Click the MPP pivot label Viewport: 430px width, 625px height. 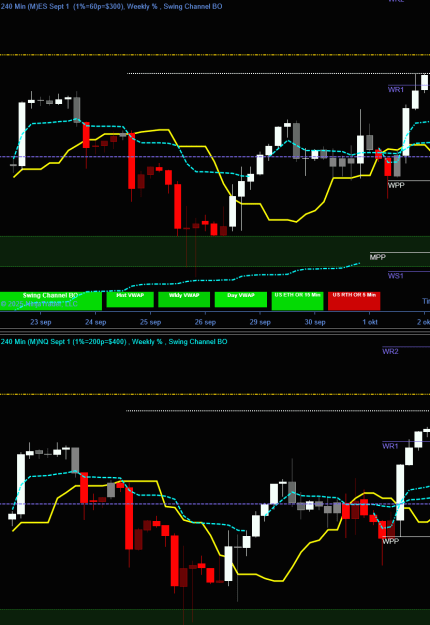[x=377, y=257]
